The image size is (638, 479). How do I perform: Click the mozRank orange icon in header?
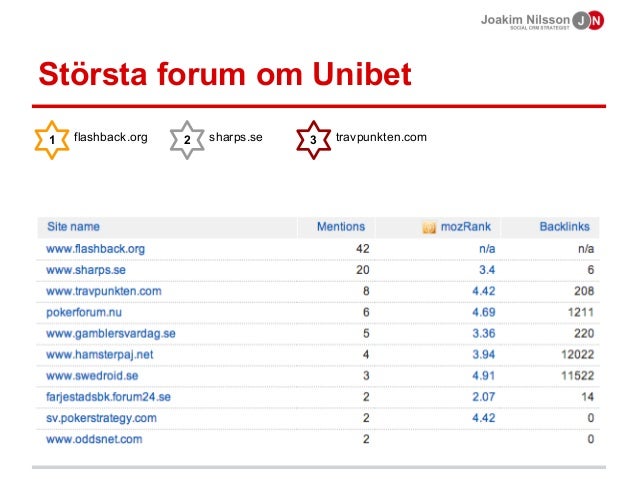pos(429,227)
